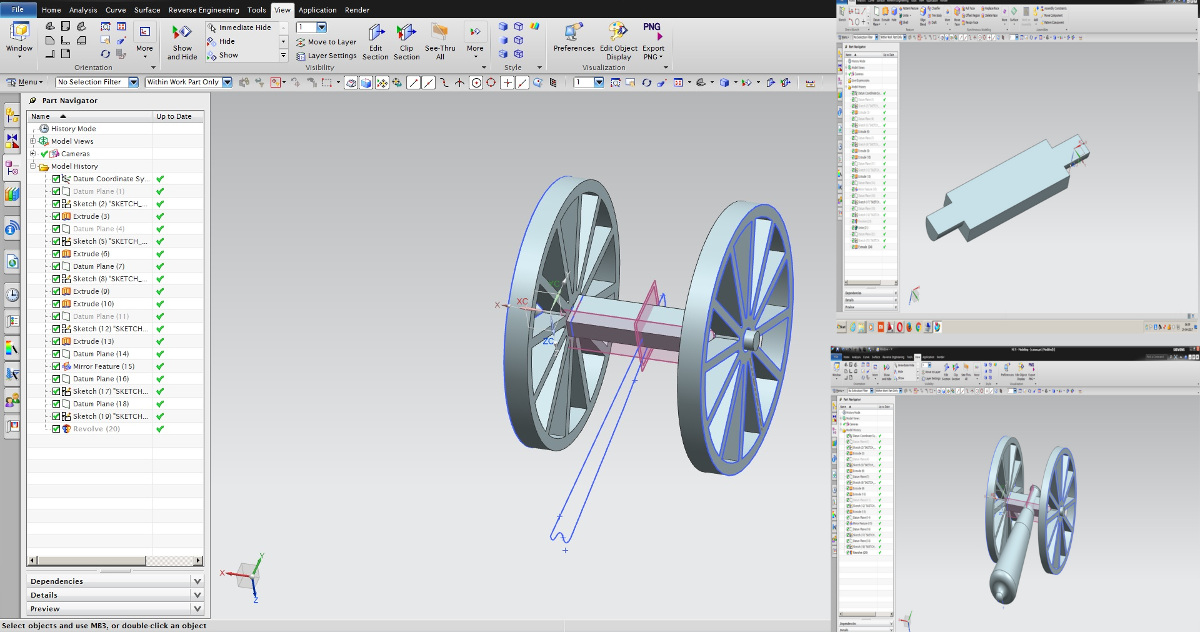Expand the Model Views tree node
The image size is (1200, 632).
point(32,141)
